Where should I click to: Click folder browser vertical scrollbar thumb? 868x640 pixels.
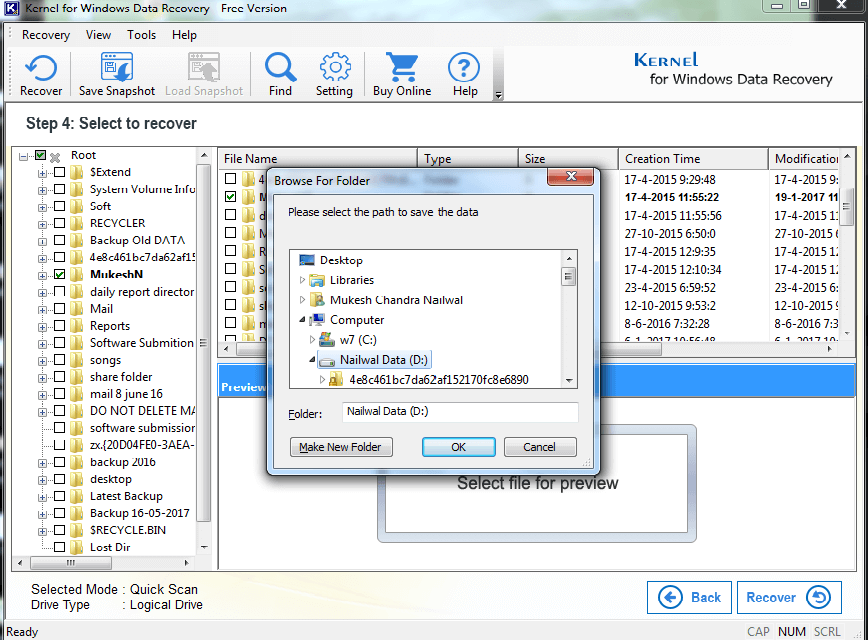point(568,276)
